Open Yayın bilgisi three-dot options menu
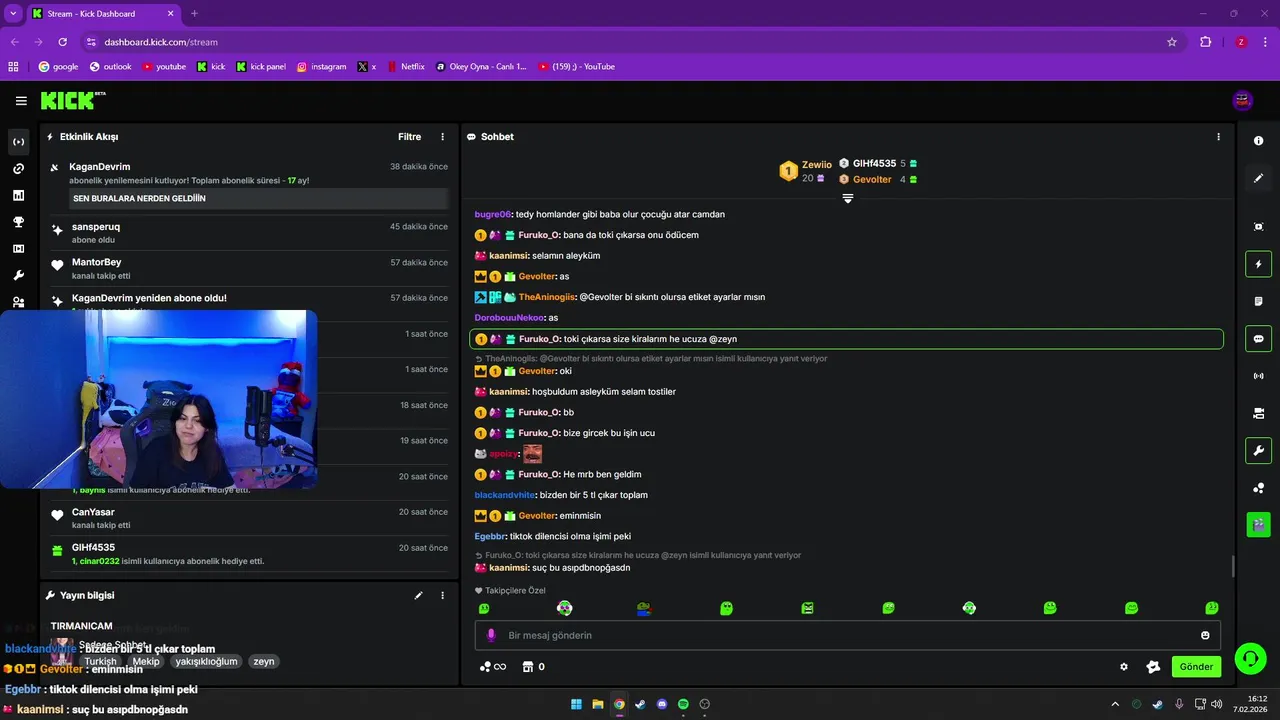 (x=443, y=595)
